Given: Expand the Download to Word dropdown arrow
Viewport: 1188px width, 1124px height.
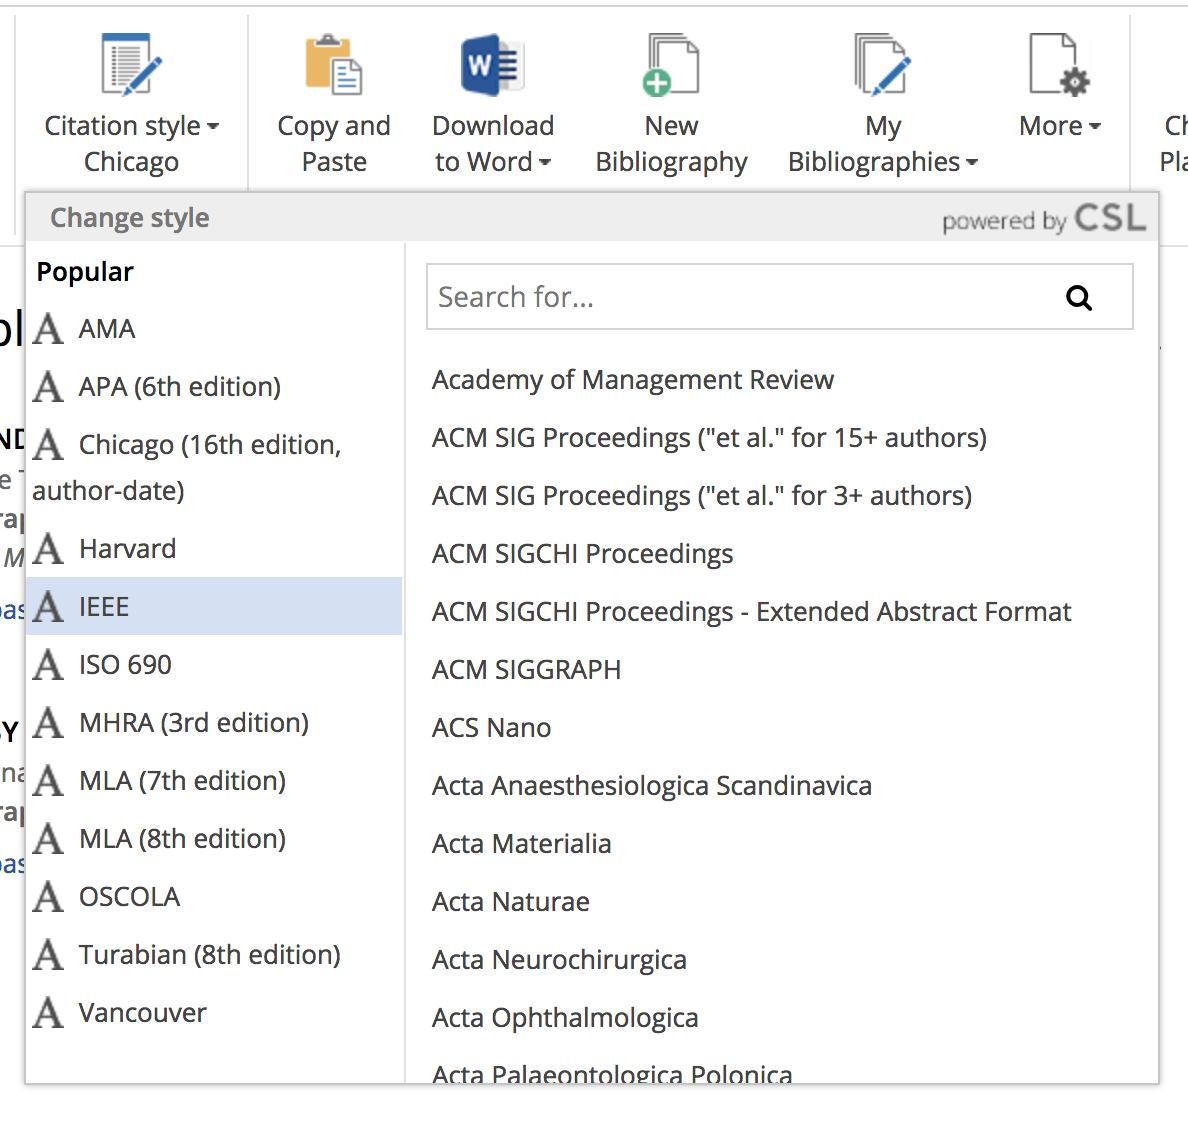Looking at the screenshot, I should coord(545,162).
